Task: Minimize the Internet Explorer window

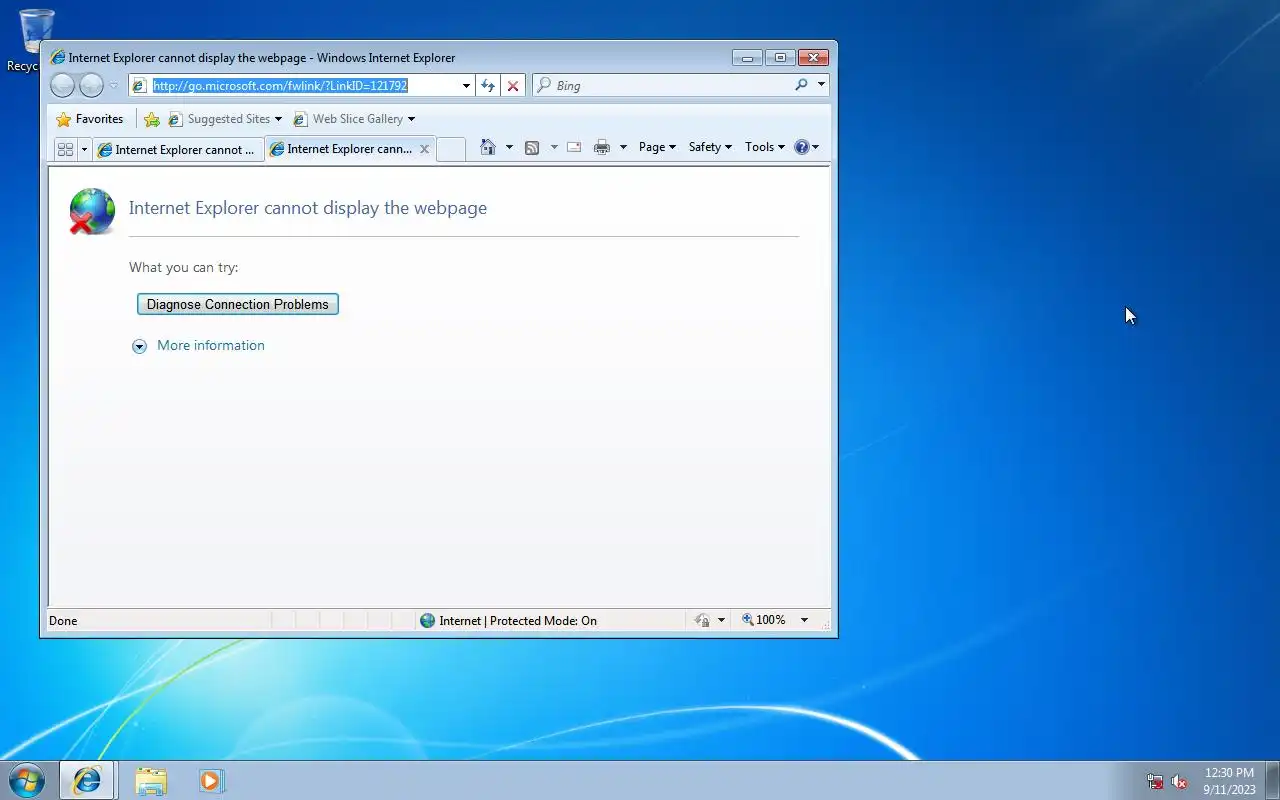Action: pos(747,58)
